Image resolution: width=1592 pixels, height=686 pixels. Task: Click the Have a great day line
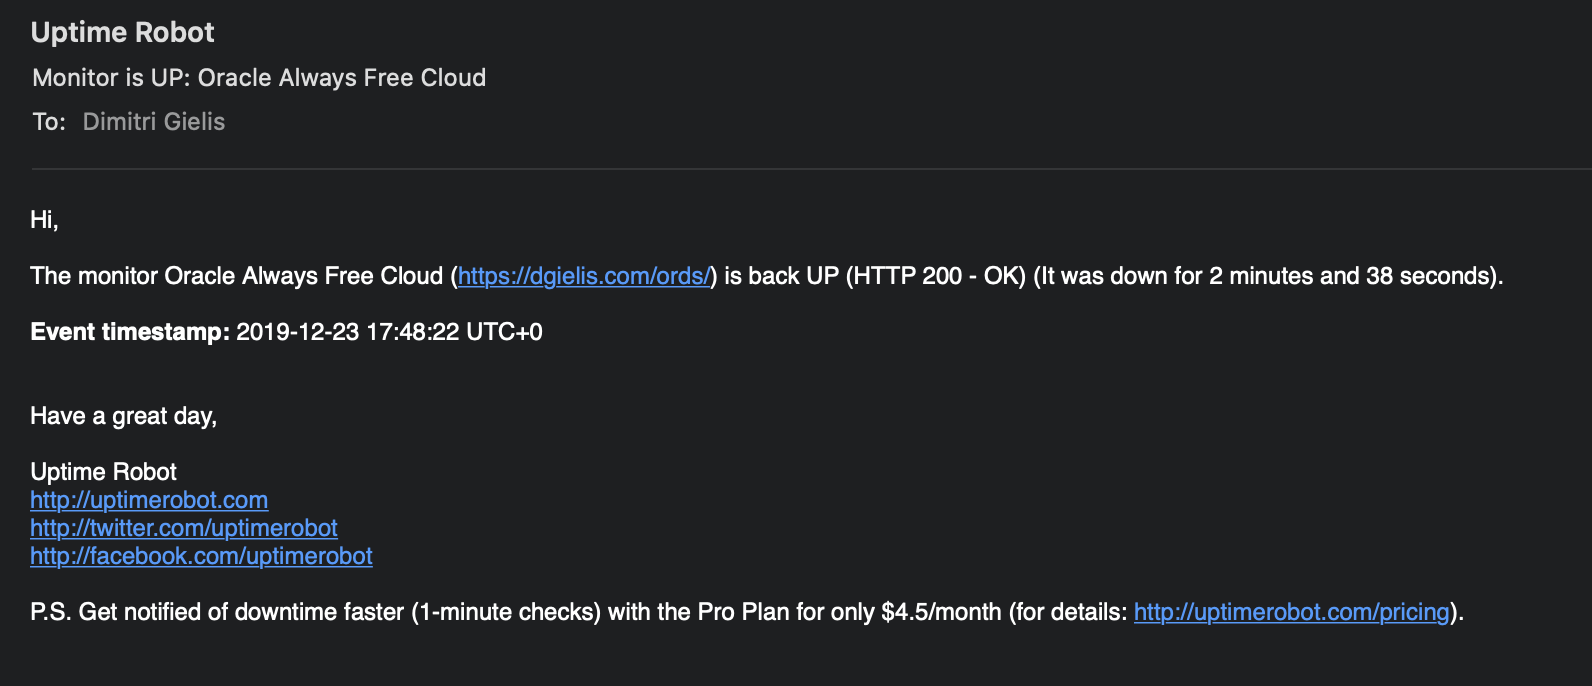tap(123, 416)
